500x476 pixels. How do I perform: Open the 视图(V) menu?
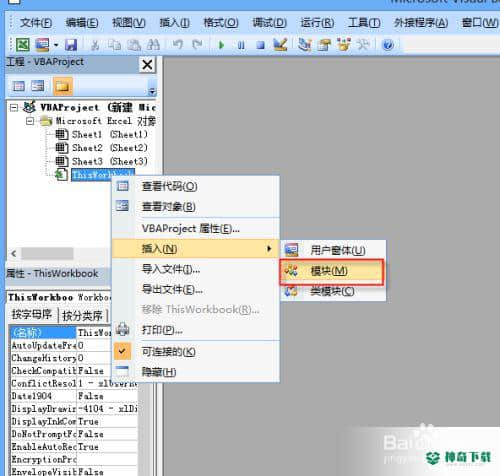click(x=129, y=23)
